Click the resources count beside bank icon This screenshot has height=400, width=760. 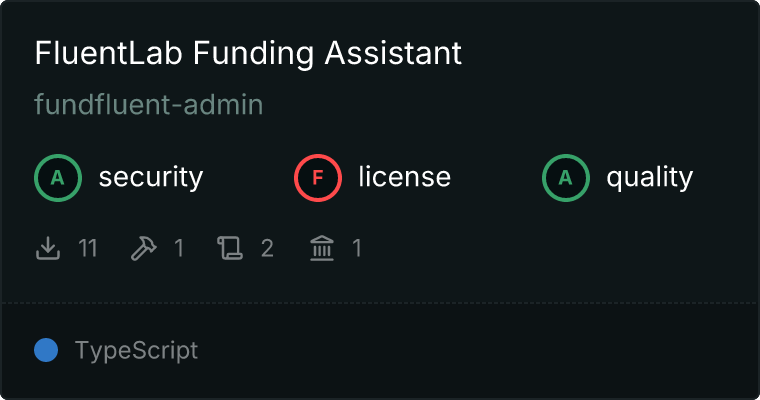[x=356, y=248]
